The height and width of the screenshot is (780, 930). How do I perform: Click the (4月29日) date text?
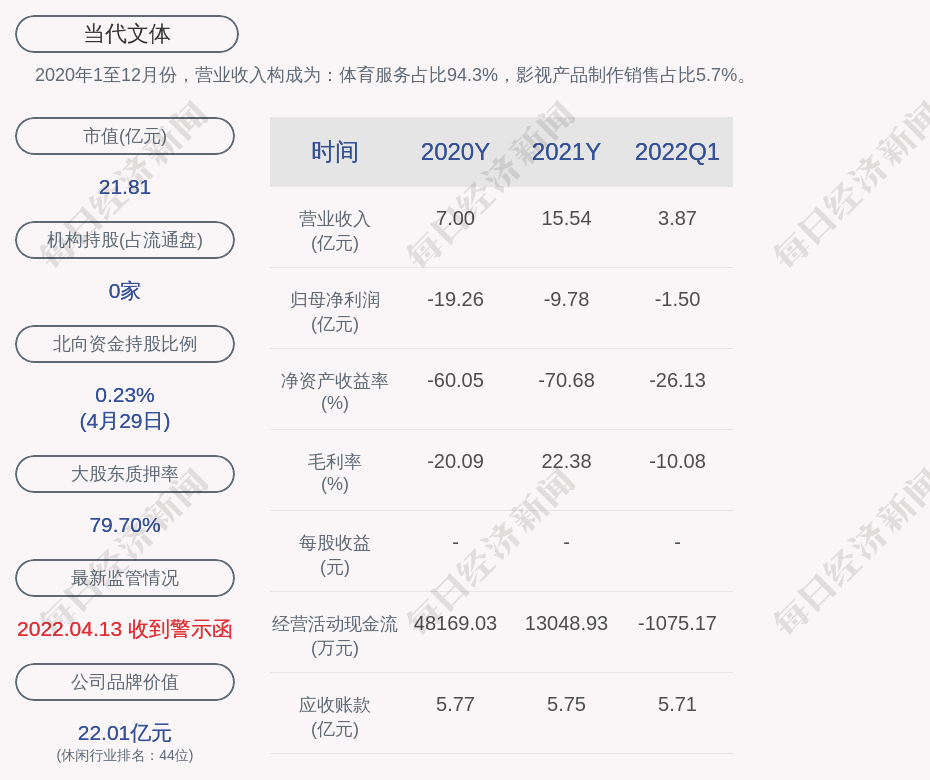(x=125, y=421)
